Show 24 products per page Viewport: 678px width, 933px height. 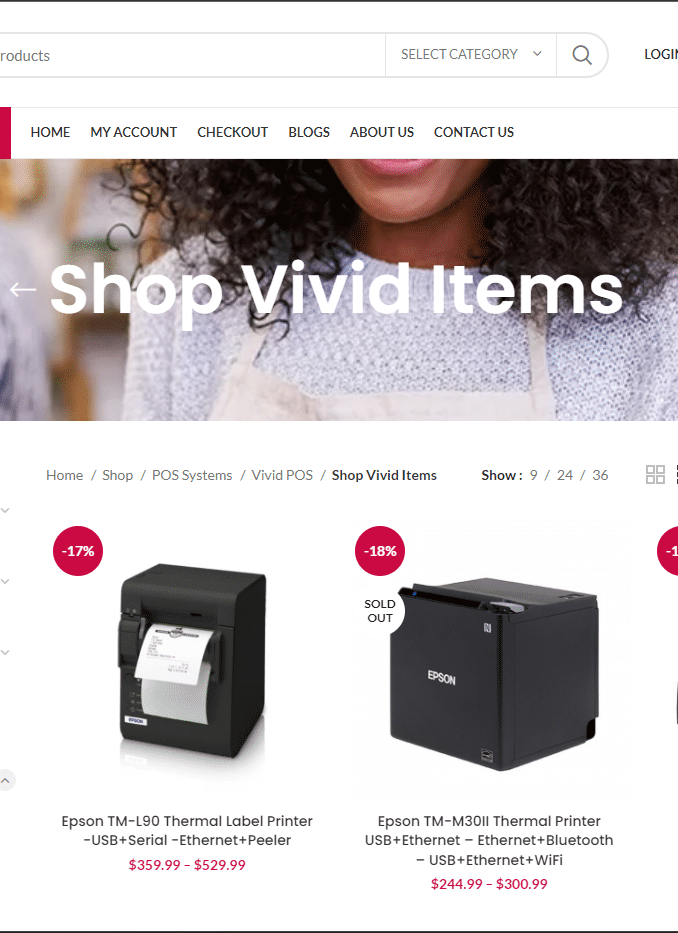[565, 475]
